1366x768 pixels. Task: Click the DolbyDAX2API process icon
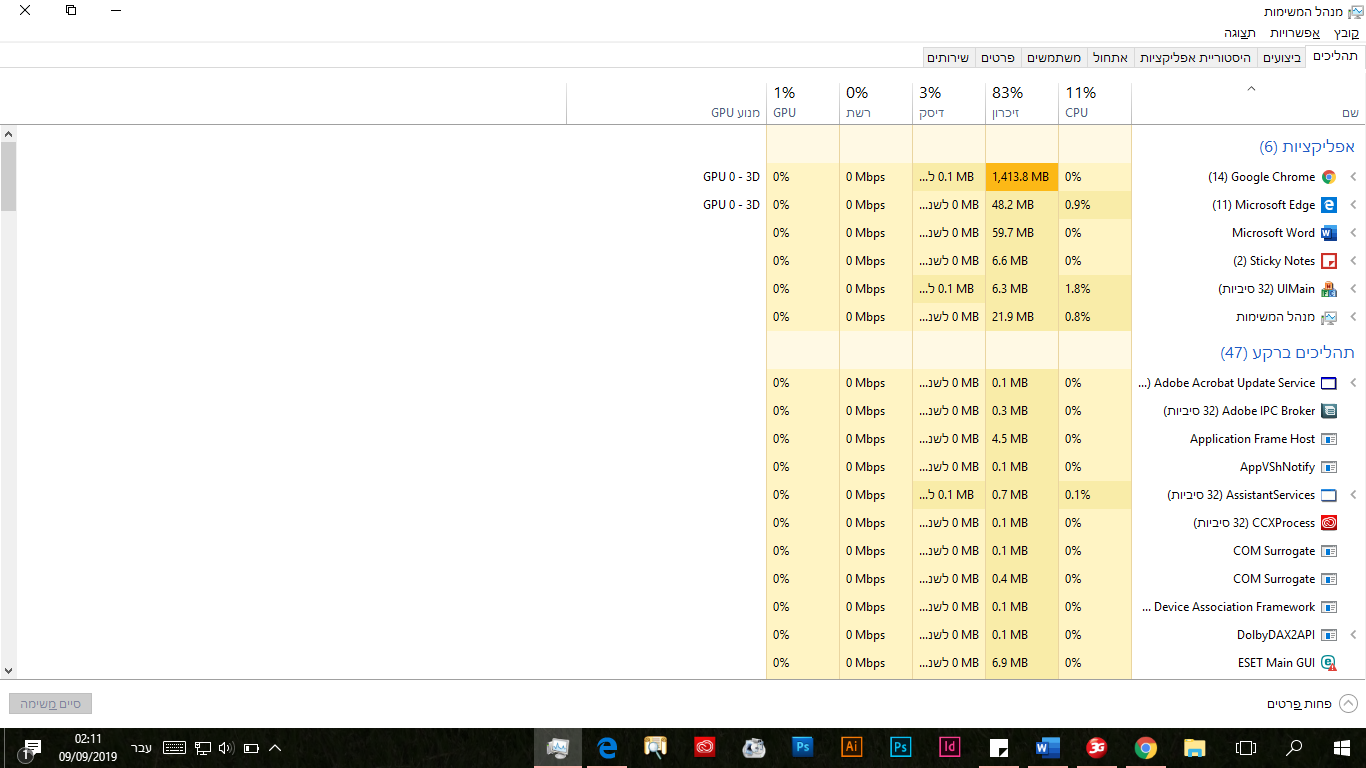(1329, 634)
